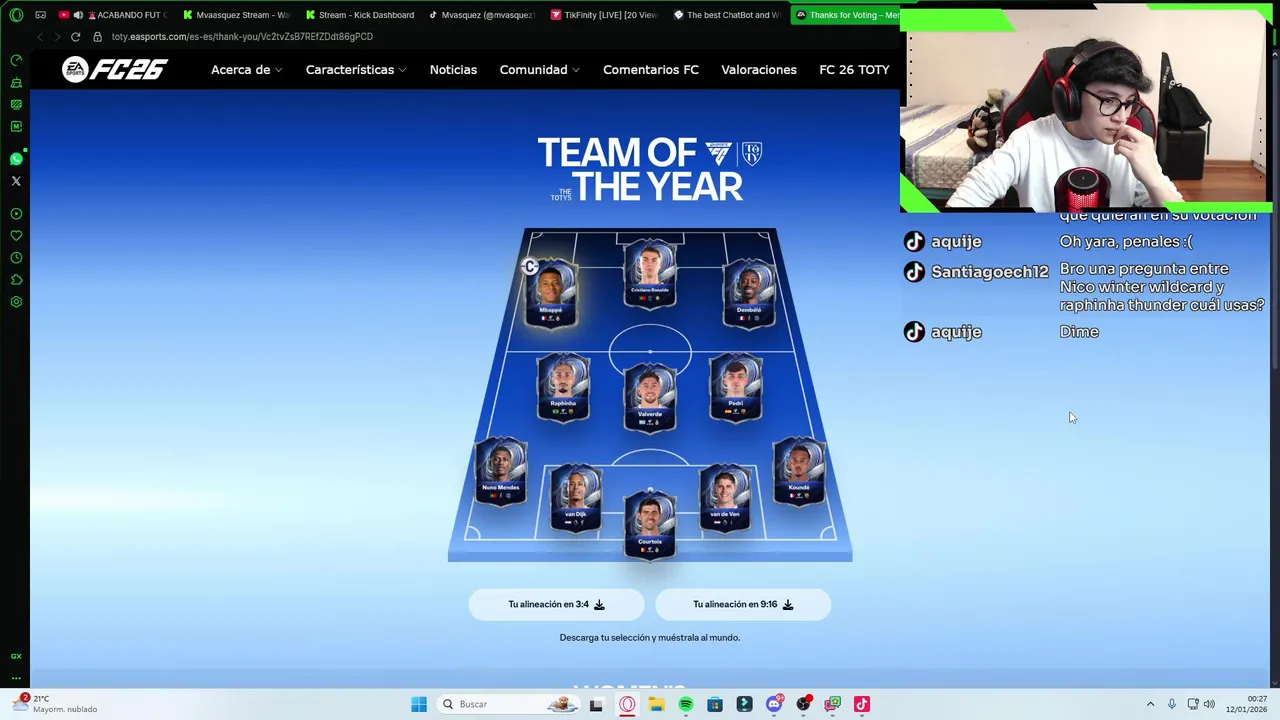Open GX Control speedometer icon in sidebar

tap(16, 60)
